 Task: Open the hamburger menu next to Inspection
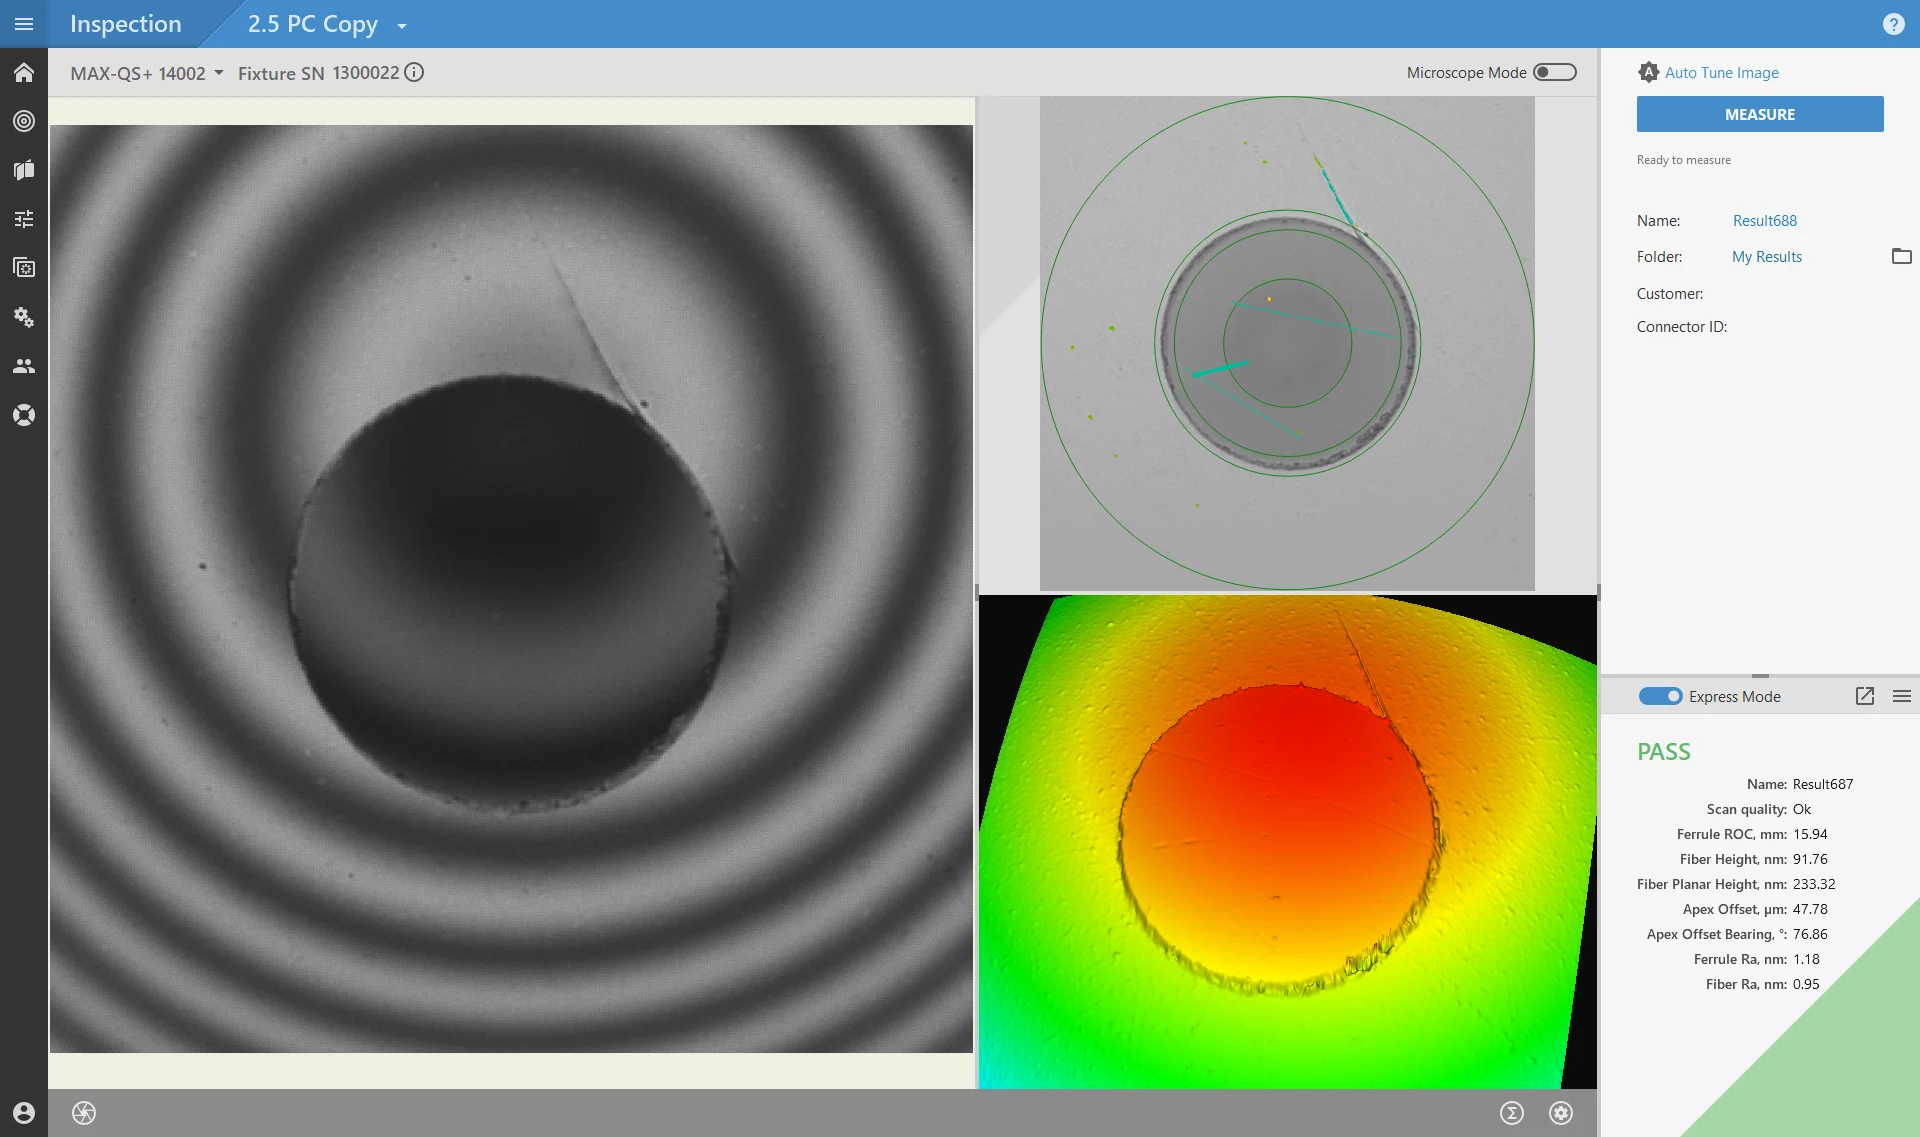(x=24, y=24)
